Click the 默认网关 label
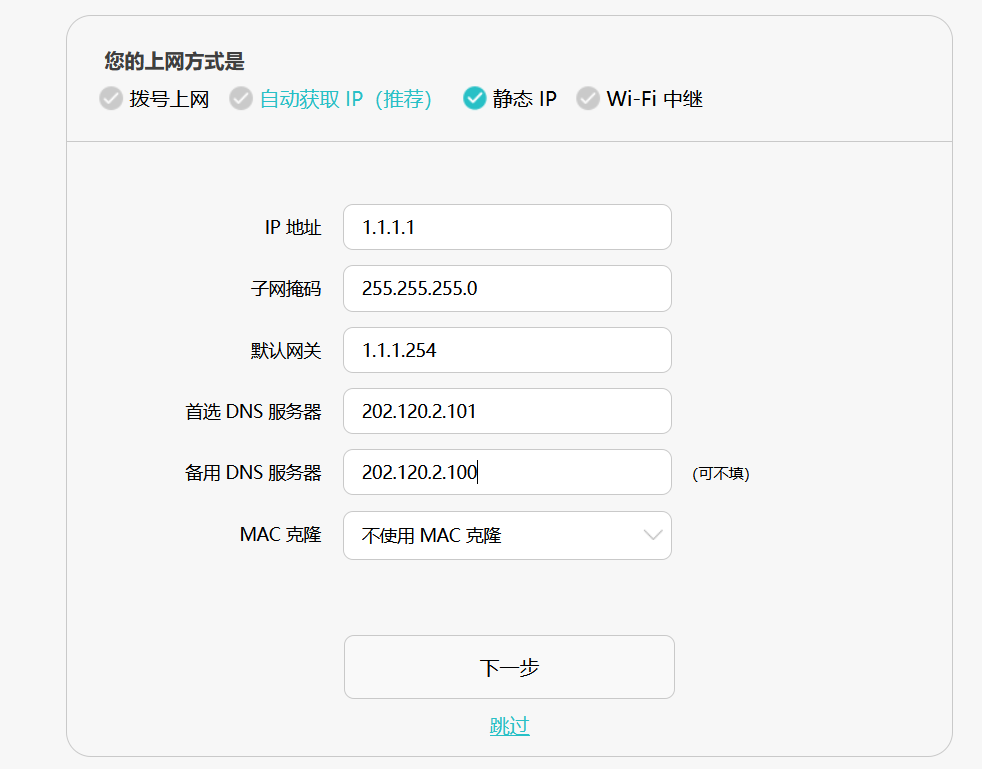This screenshot has width=982, height=769. (286, 350)
